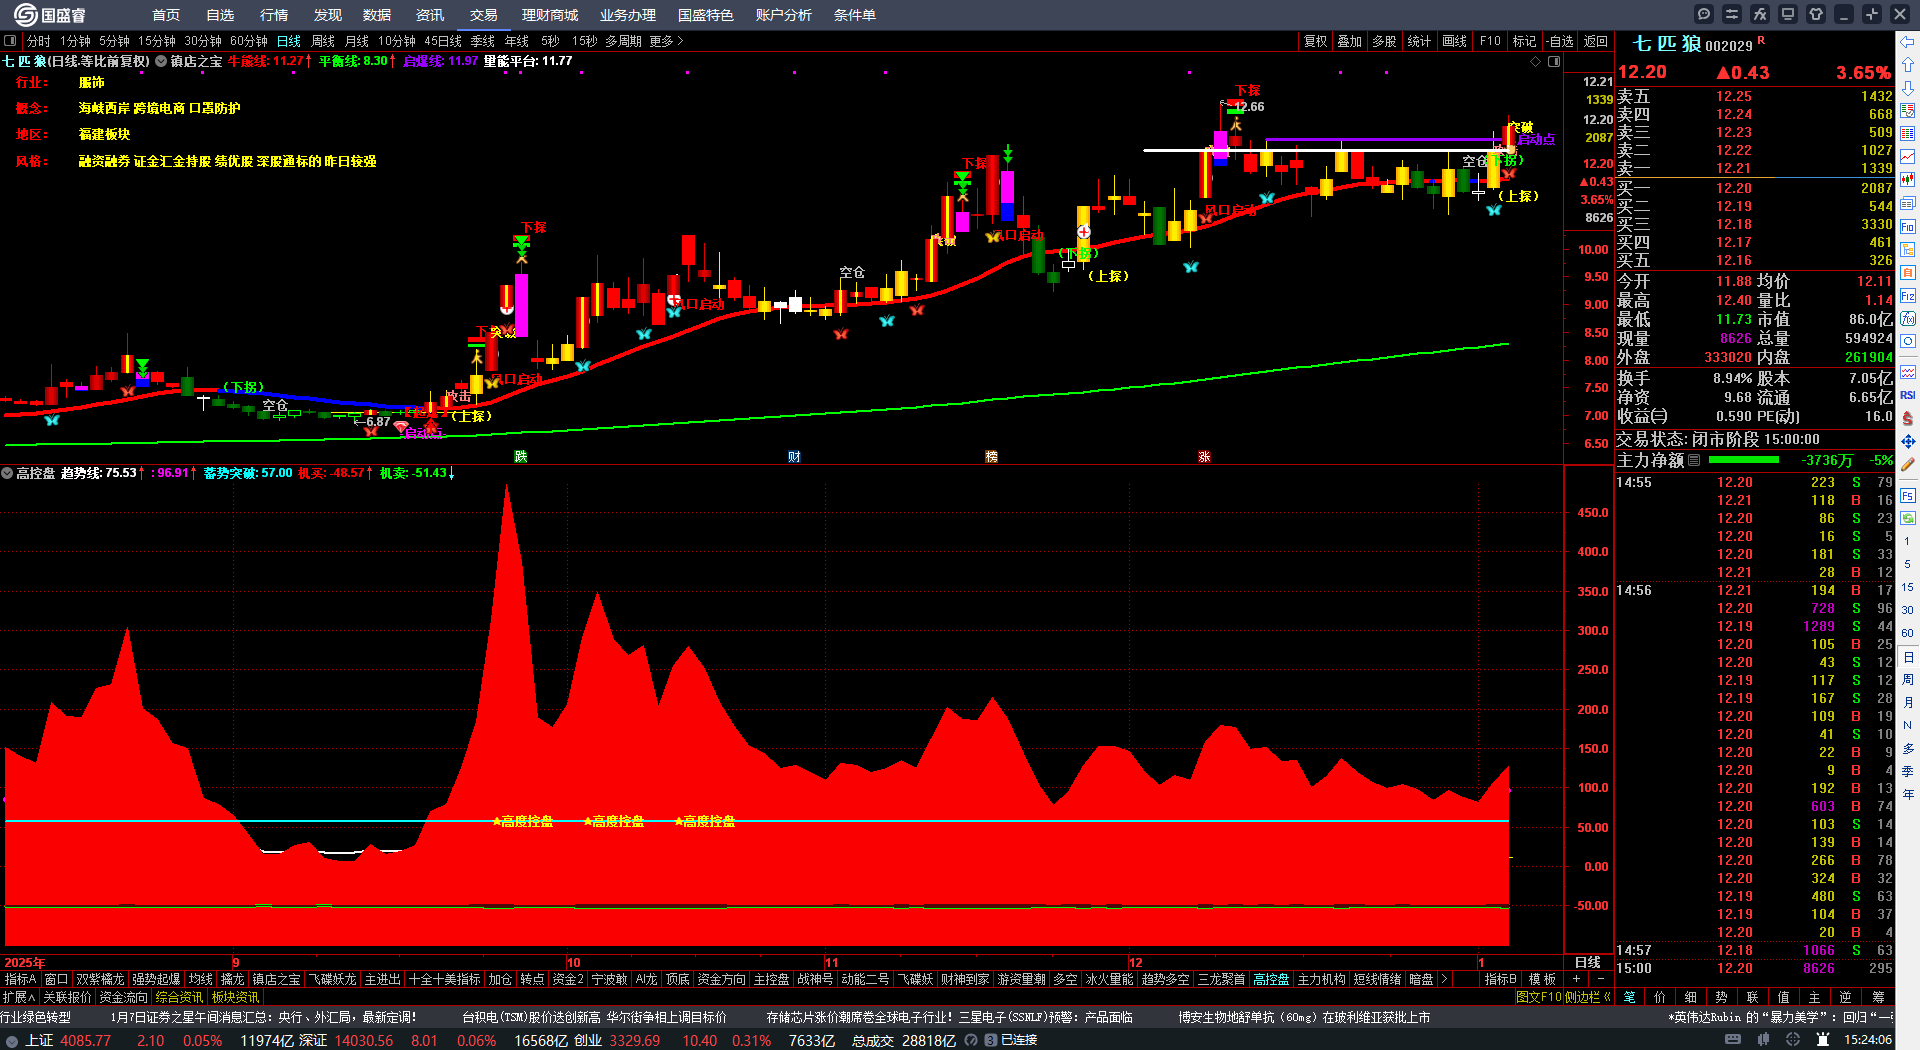Viewport: 1920px width, 1050px height.
Task: Click the 财 marker on chart timeline
Action: (794, 456)
